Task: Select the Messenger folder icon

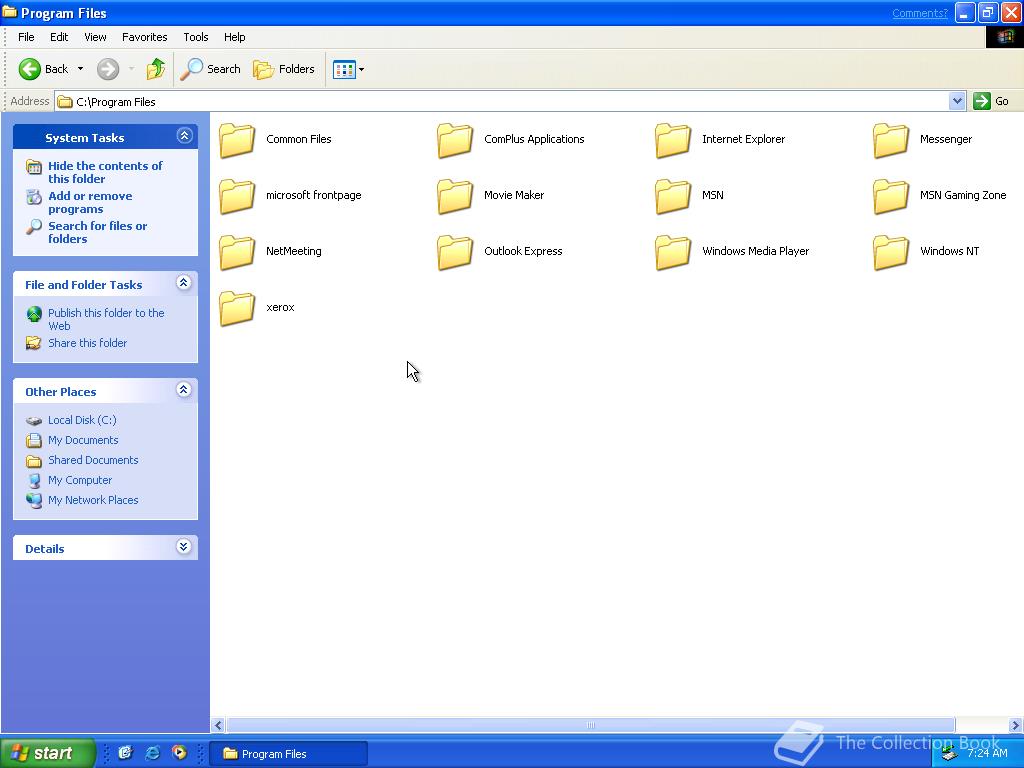Action: pos(891,140)
